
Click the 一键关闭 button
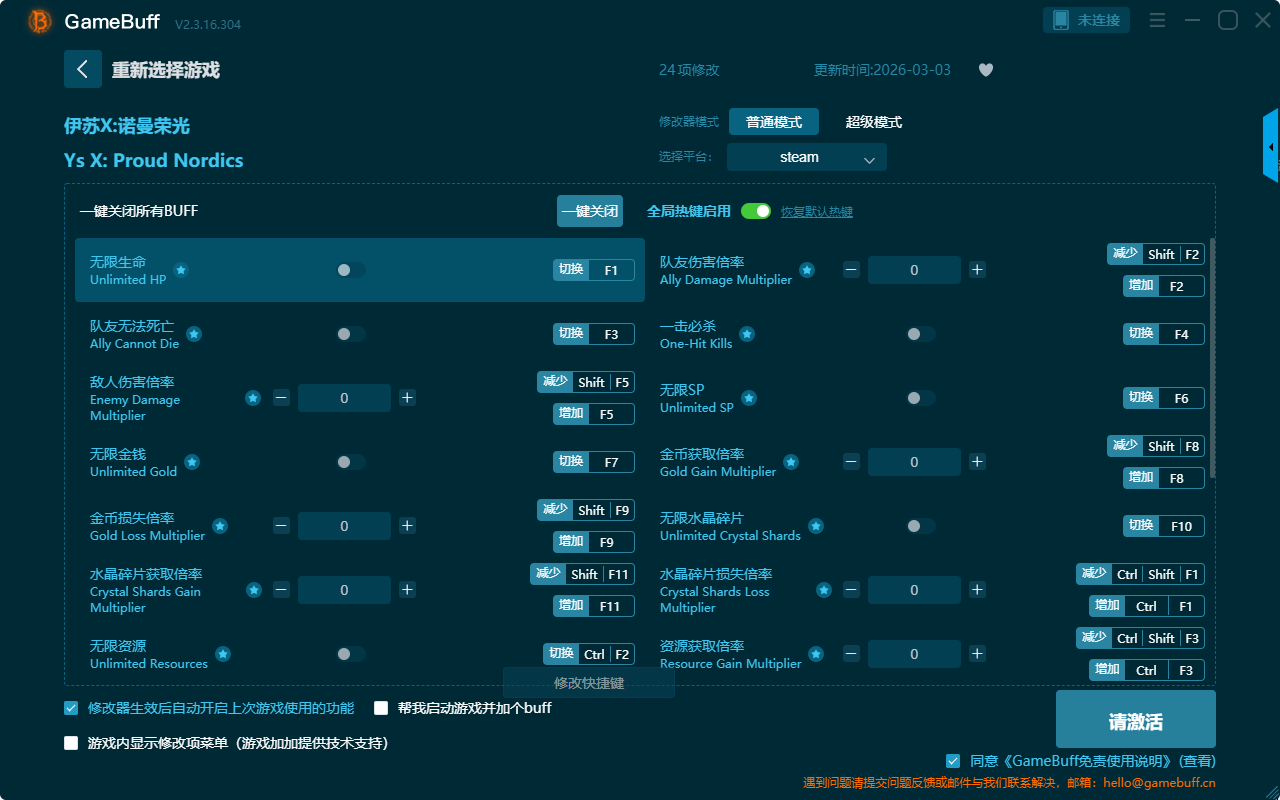590,211
